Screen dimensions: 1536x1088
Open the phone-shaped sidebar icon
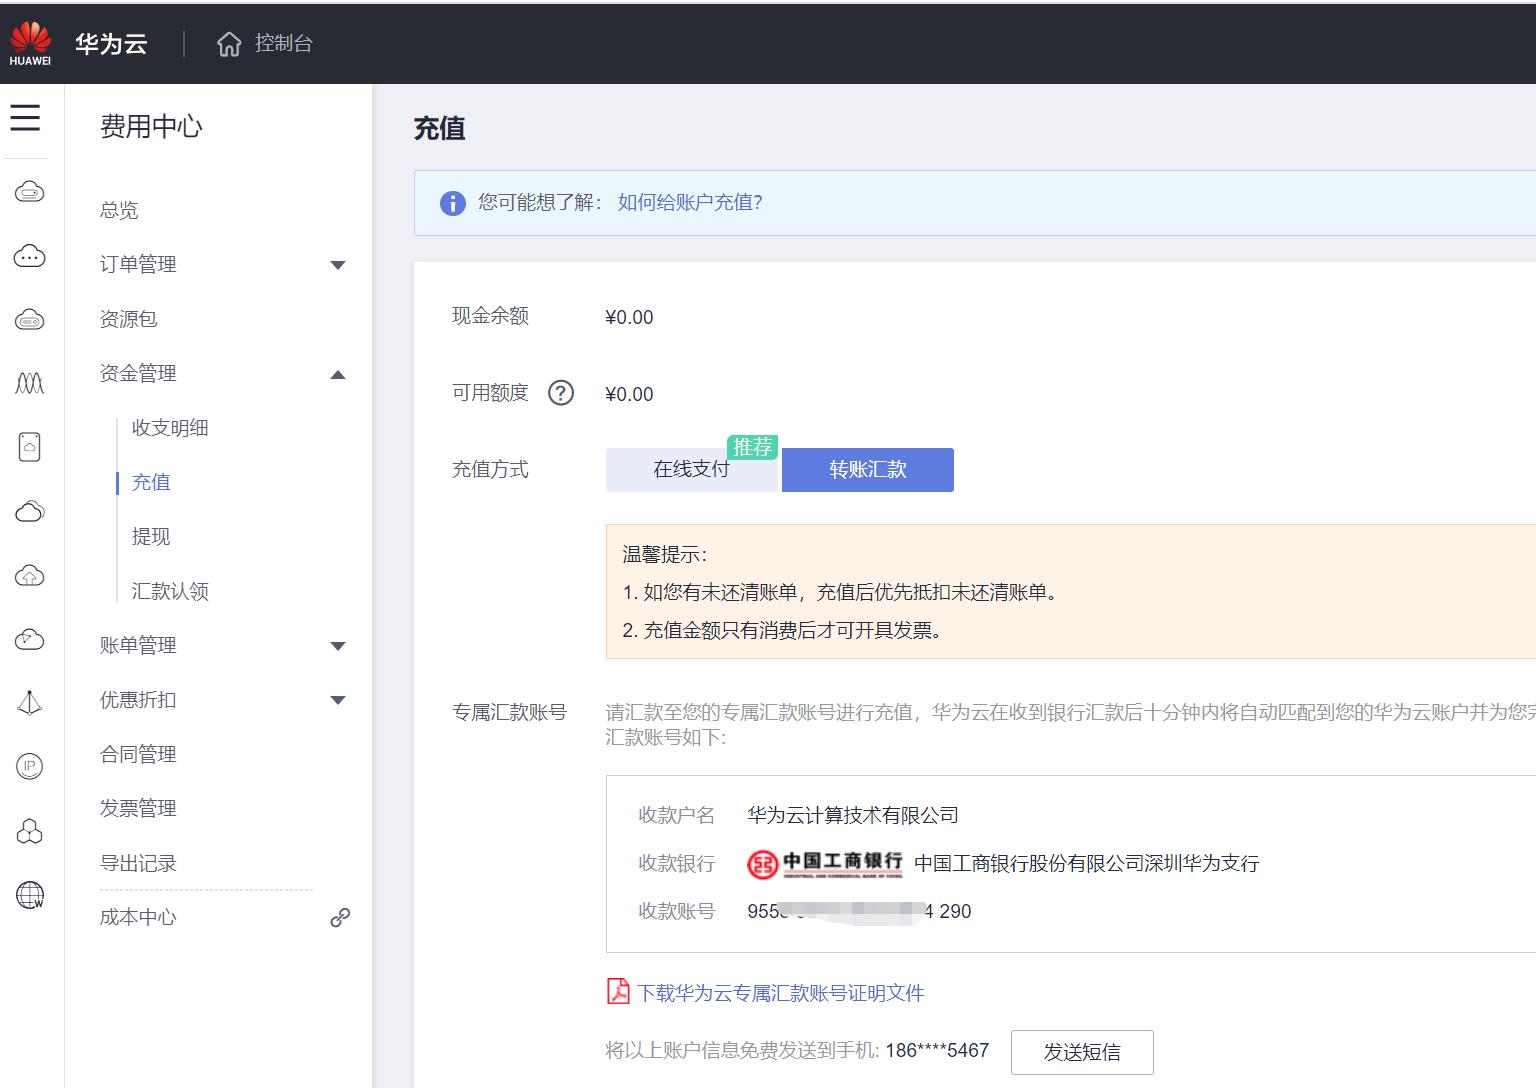(x=30, y=447)
